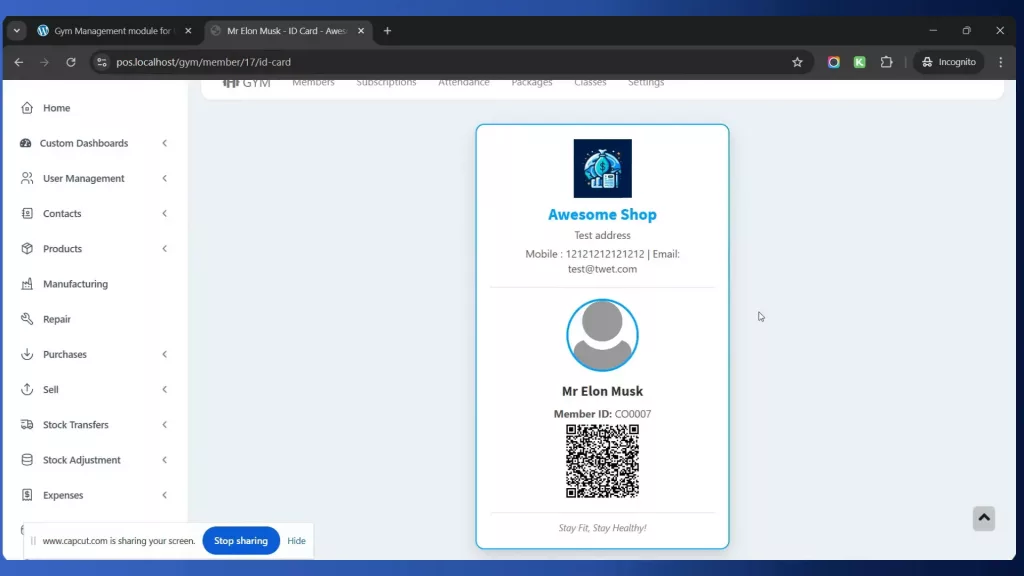The height and width of the screenshot is (576, 1024).
Task: Expand the Purchases submenu chevron
Action: tap(165, 355)
